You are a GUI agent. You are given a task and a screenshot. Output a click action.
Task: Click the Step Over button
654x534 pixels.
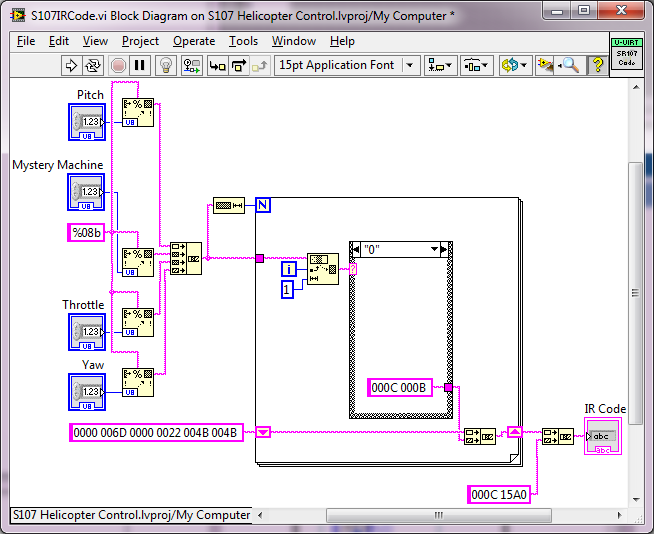point(239,65)
